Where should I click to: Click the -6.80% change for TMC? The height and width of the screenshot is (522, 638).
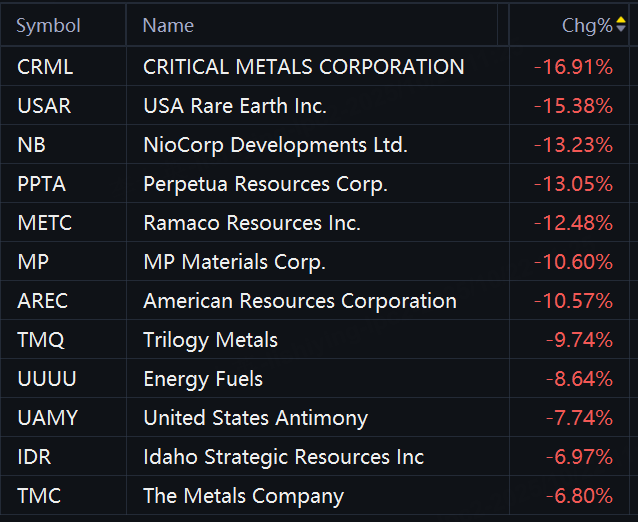click(x=579, y=496)
